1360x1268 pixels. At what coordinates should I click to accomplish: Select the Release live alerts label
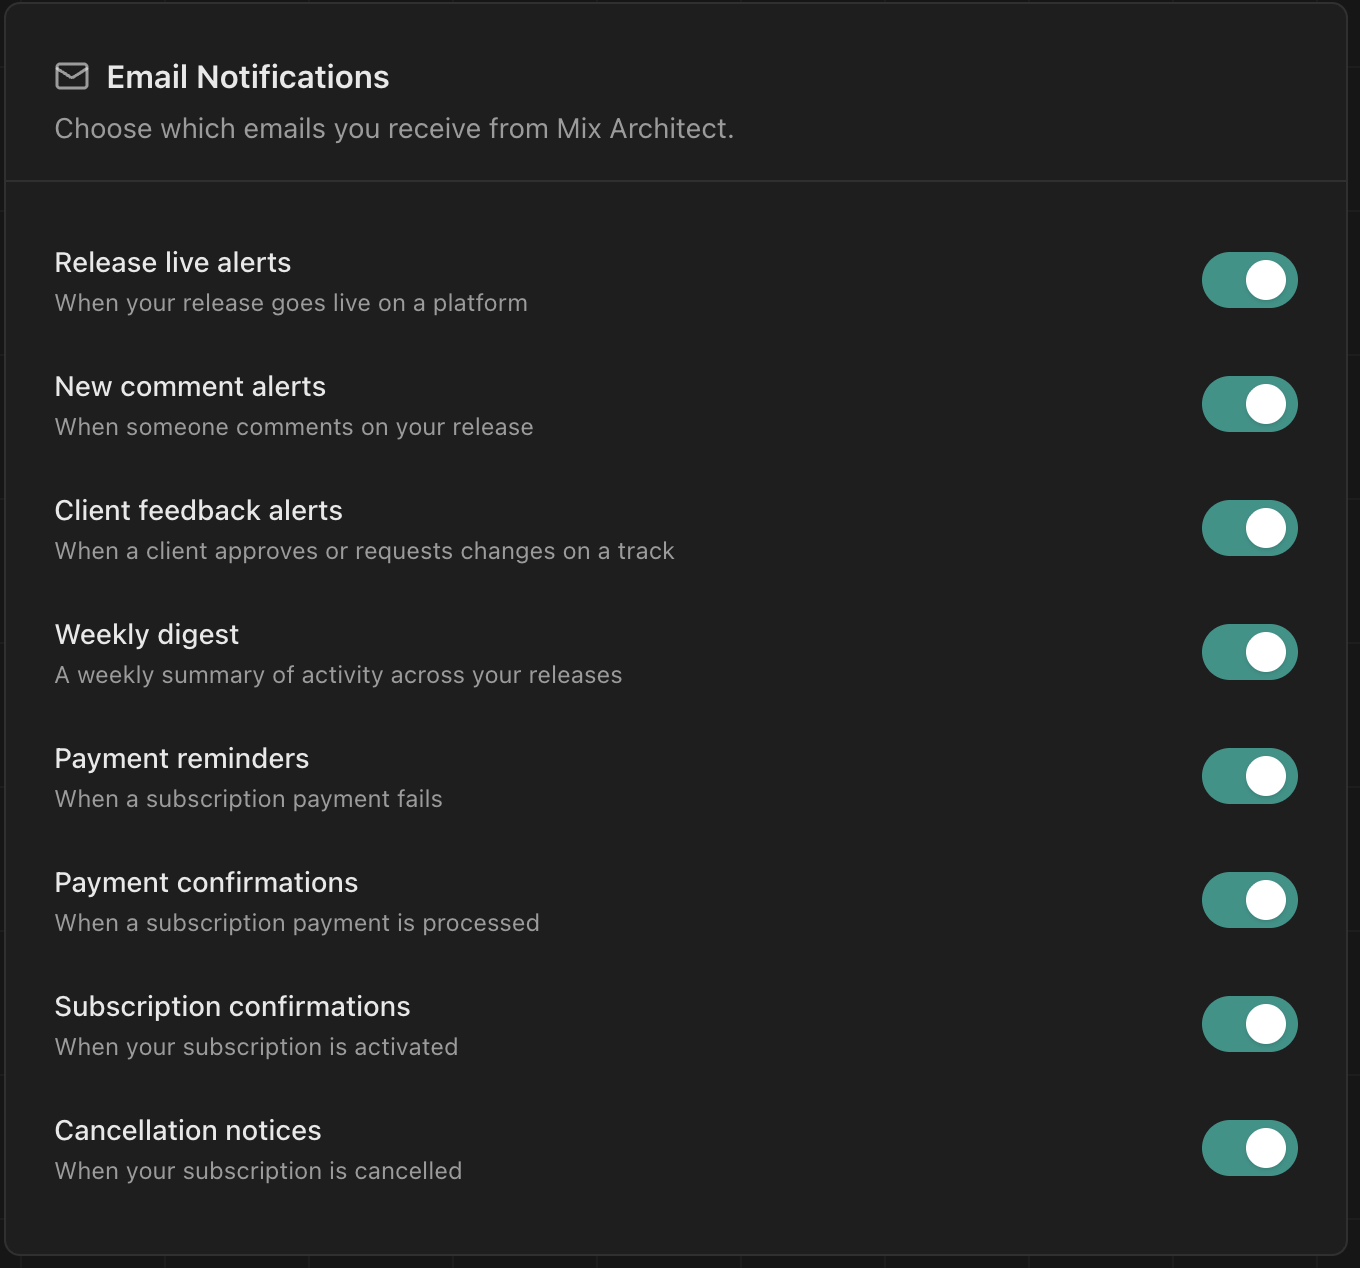(172, 262)
